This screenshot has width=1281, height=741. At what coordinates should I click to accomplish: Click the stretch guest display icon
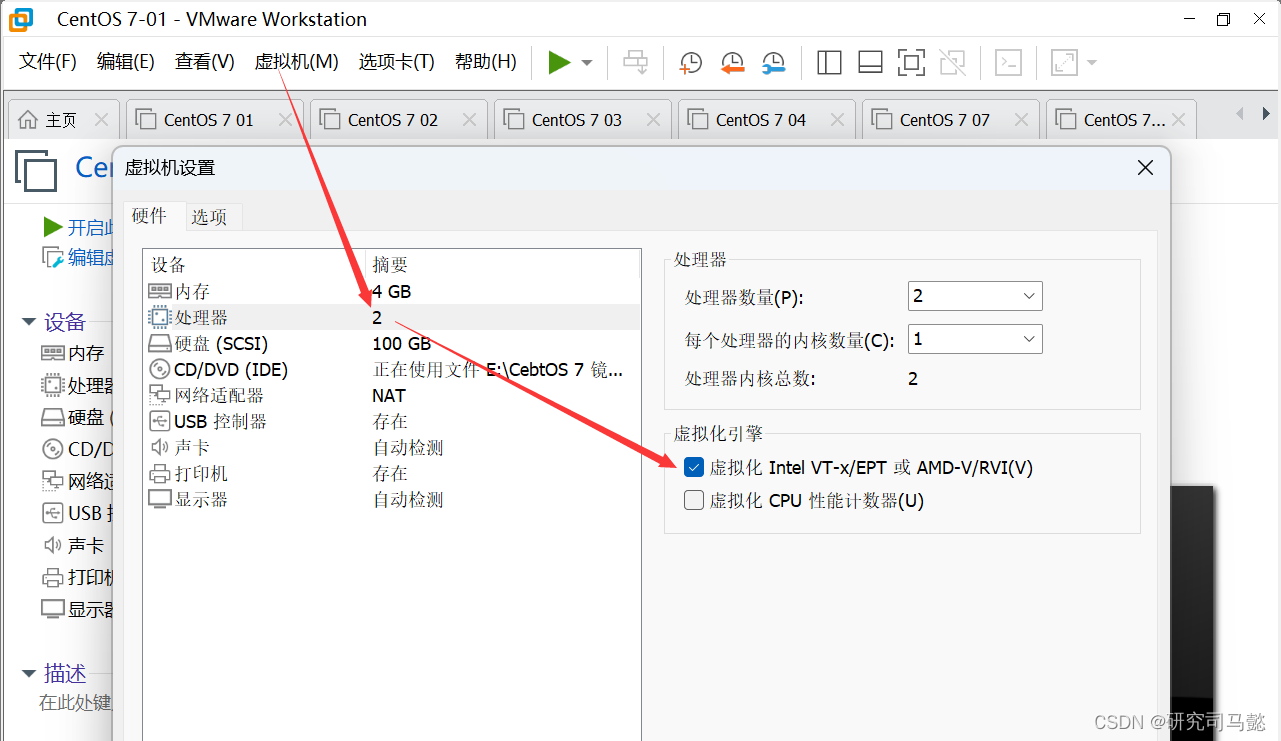click(x=1064, y=62)
